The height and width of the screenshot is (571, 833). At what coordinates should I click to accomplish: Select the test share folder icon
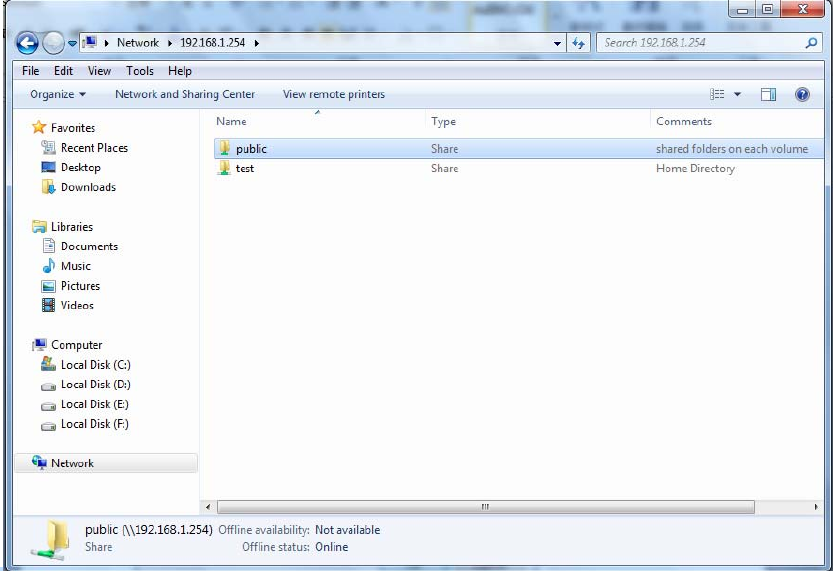(225, 168)
